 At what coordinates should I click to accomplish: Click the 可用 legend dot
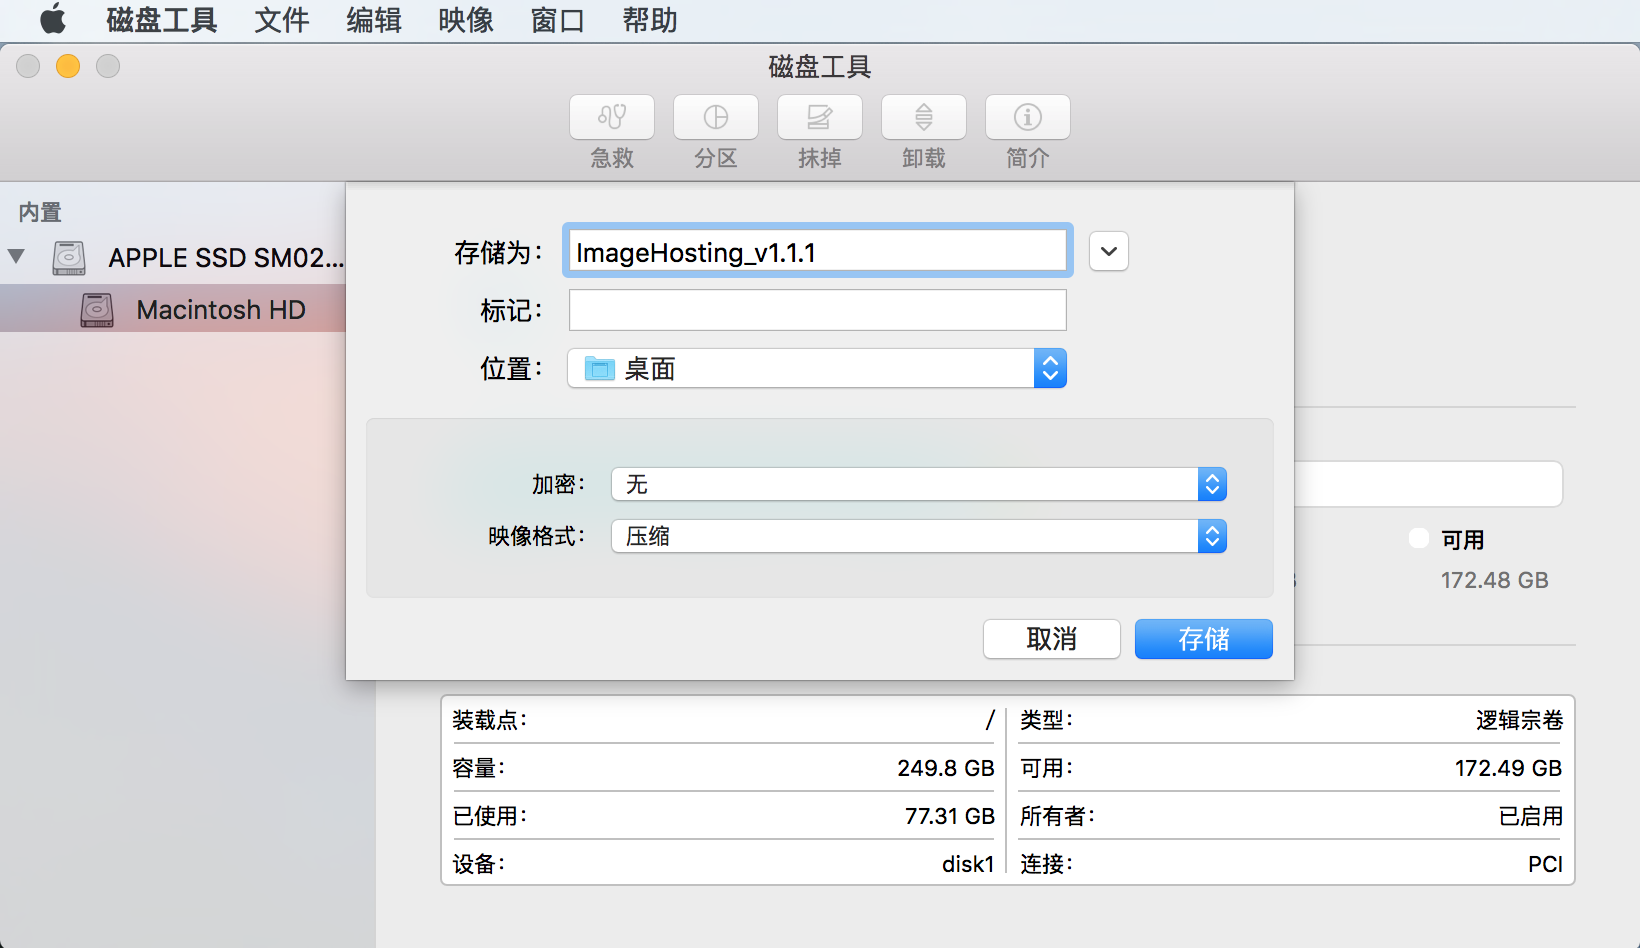pyautogui.click(x=1419, y=538)
